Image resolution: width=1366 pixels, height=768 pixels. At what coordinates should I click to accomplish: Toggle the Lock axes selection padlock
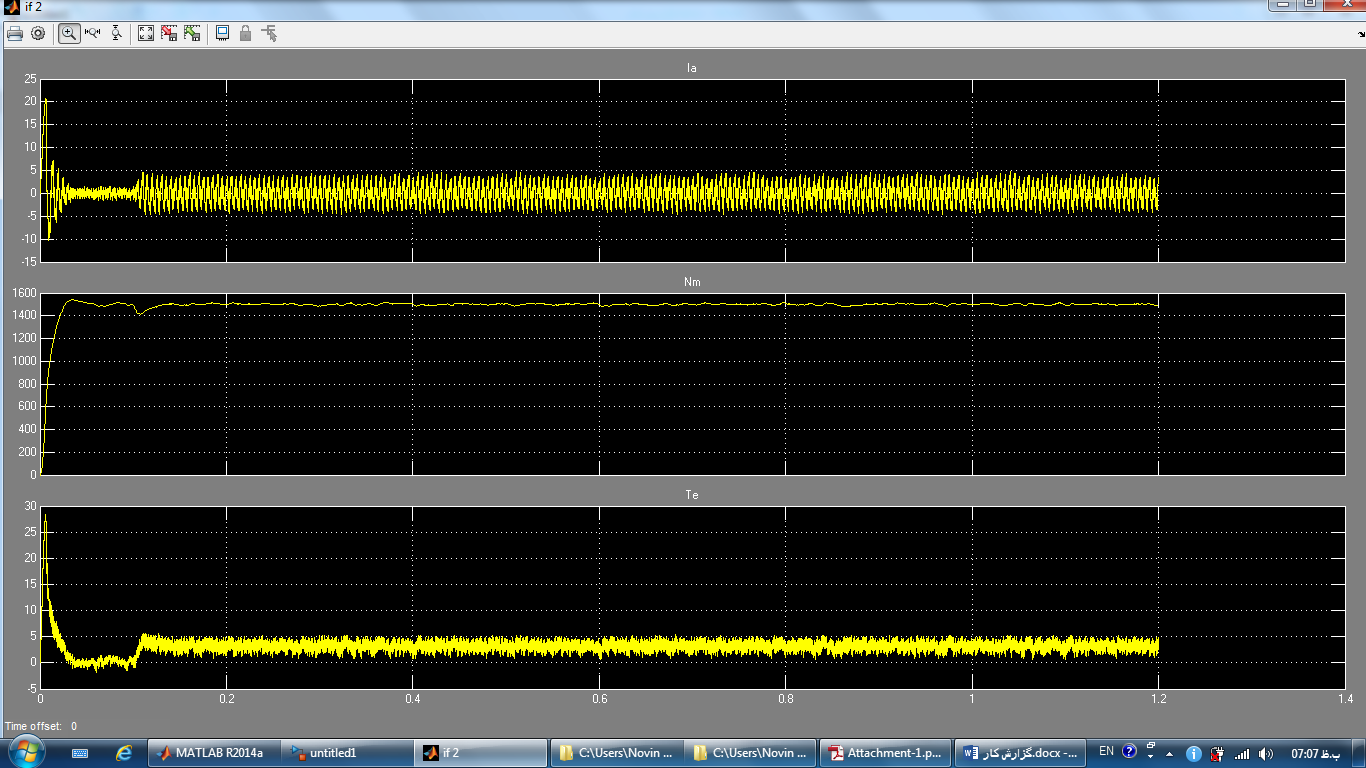click(x=245, y=33)
